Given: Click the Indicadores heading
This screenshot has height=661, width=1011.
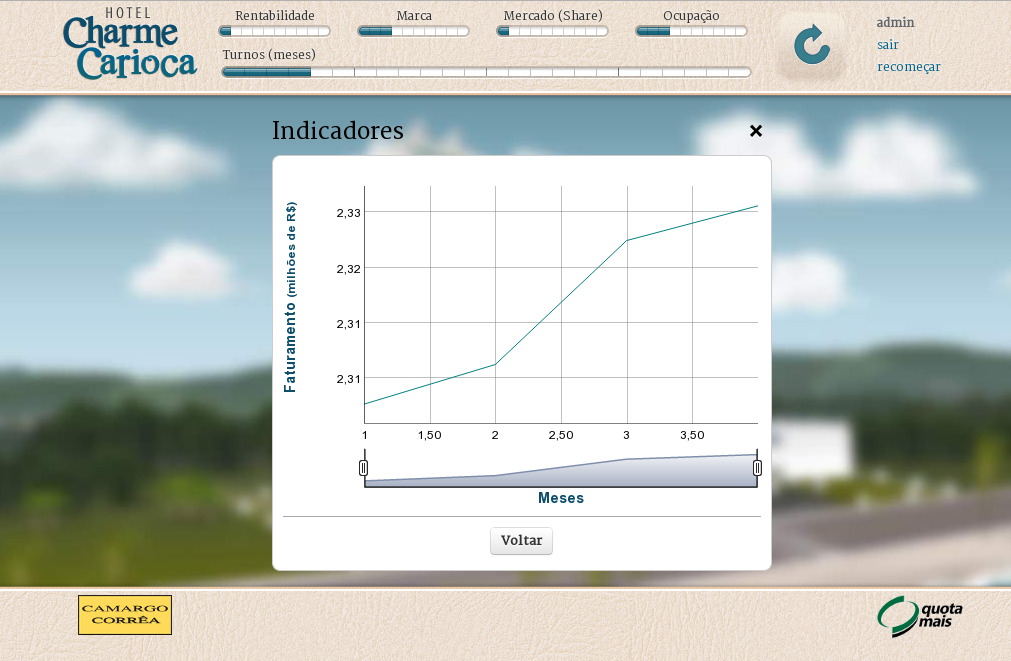Looking at the screenshot, I should coord(338,131).
